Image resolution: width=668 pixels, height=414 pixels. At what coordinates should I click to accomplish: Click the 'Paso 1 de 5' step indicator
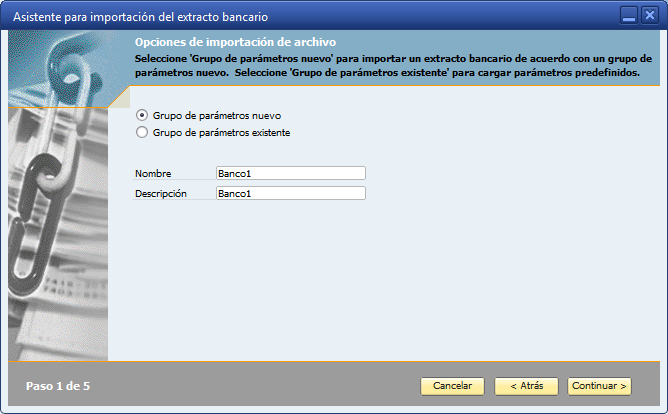pos(57,385)
